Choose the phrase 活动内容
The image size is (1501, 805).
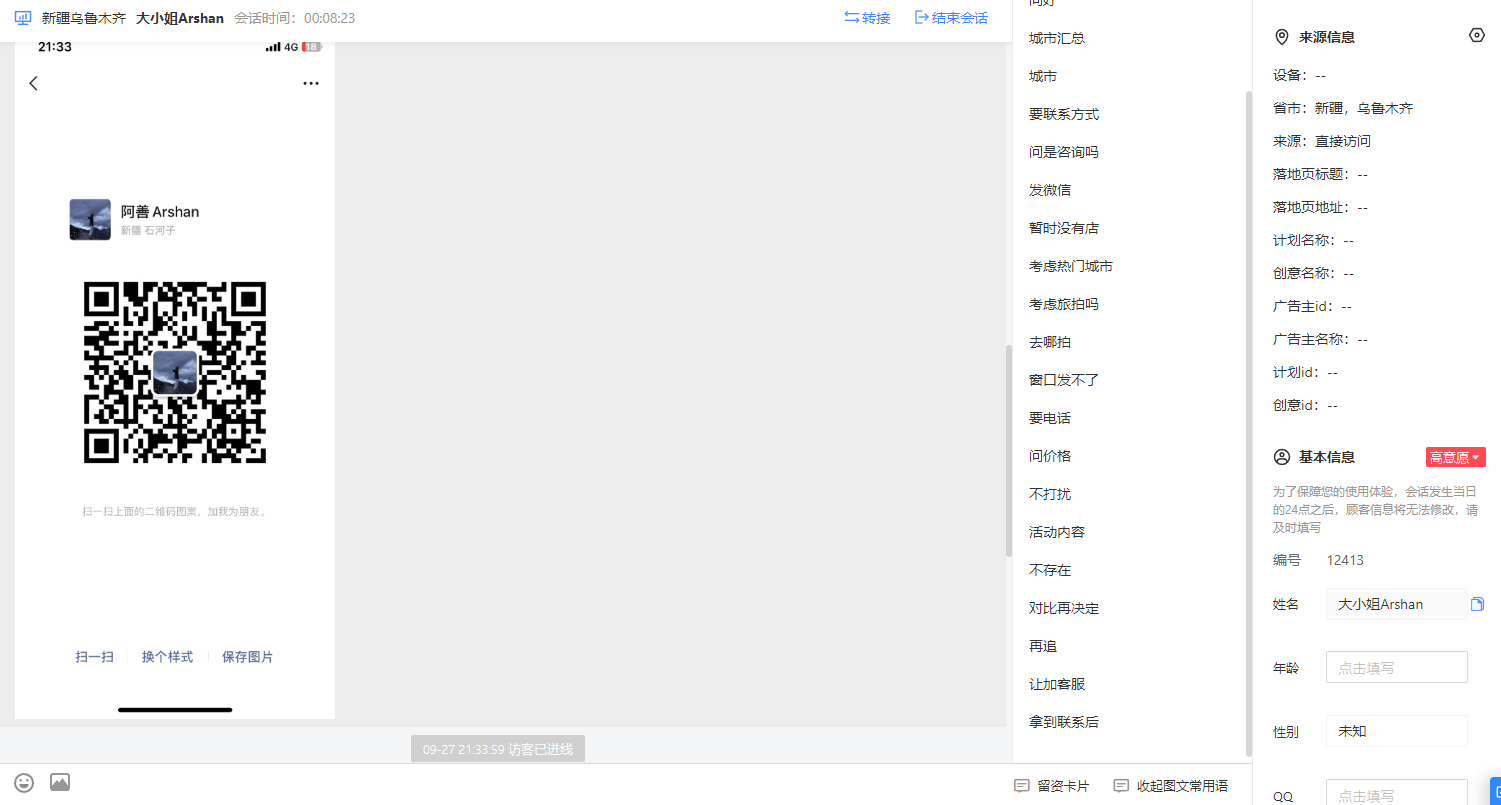(1057, 532)
